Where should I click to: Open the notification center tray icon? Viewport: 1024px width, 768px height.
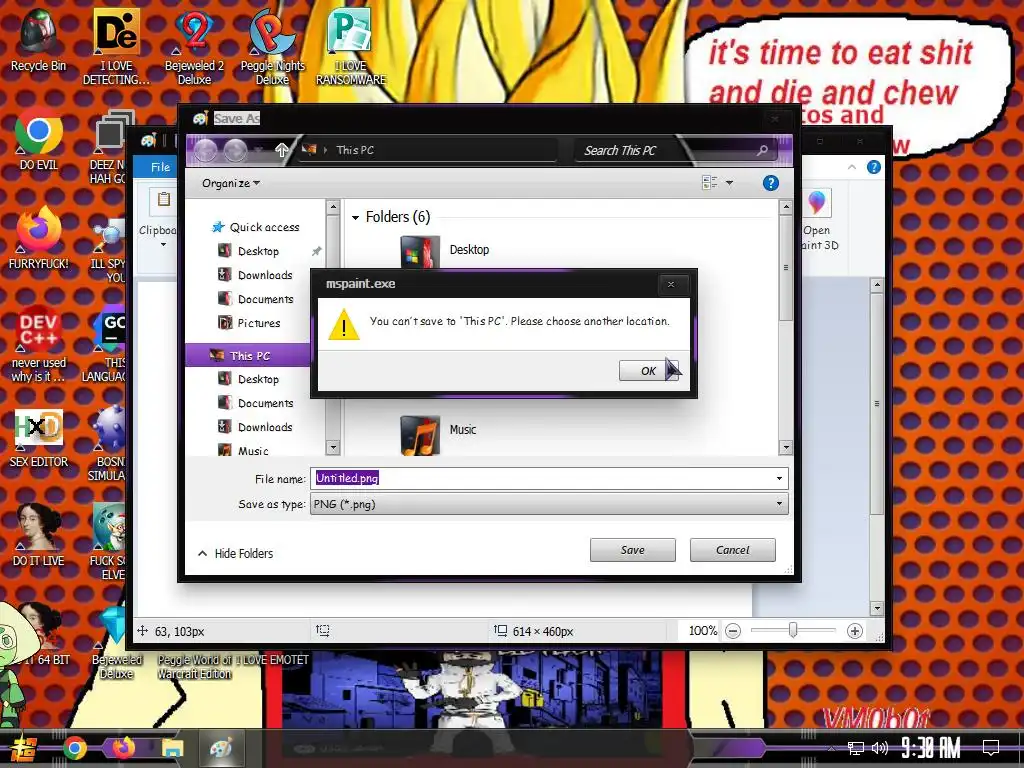pos(991,747)
